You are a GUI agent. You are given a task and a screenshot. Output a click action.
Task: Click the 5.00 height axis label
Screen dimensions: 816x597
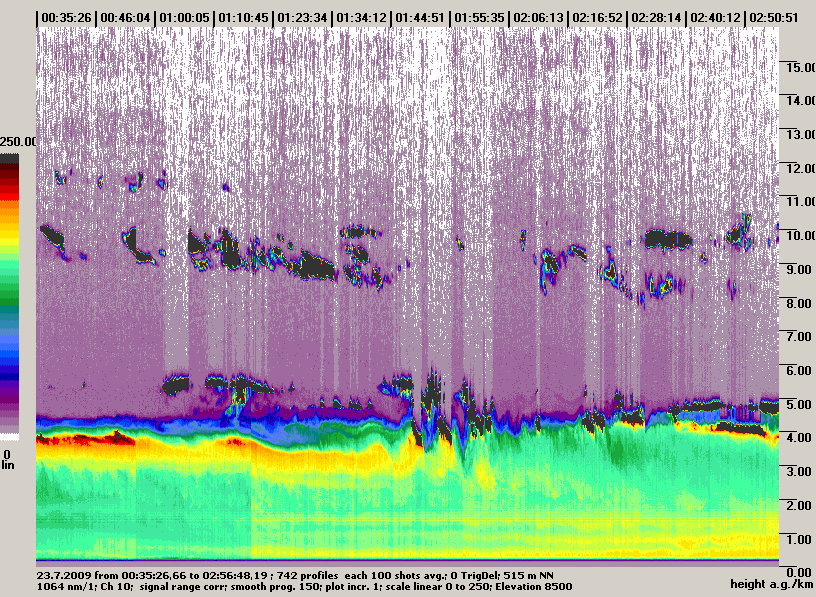pos(801,404)
